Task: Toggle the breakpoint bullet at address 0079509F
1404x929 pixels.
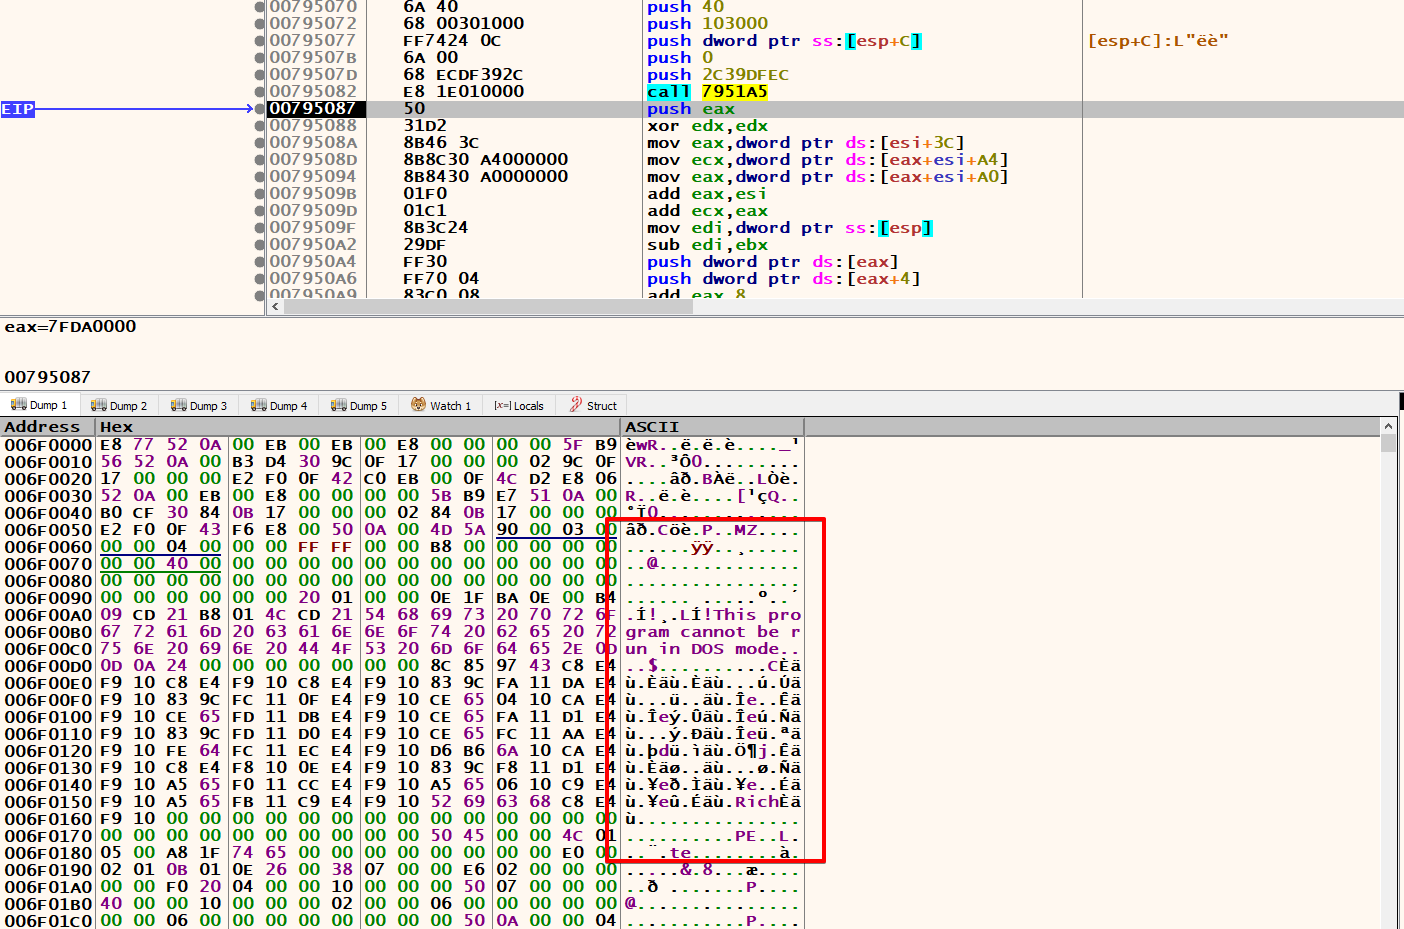Action: (x=261, y=228)
